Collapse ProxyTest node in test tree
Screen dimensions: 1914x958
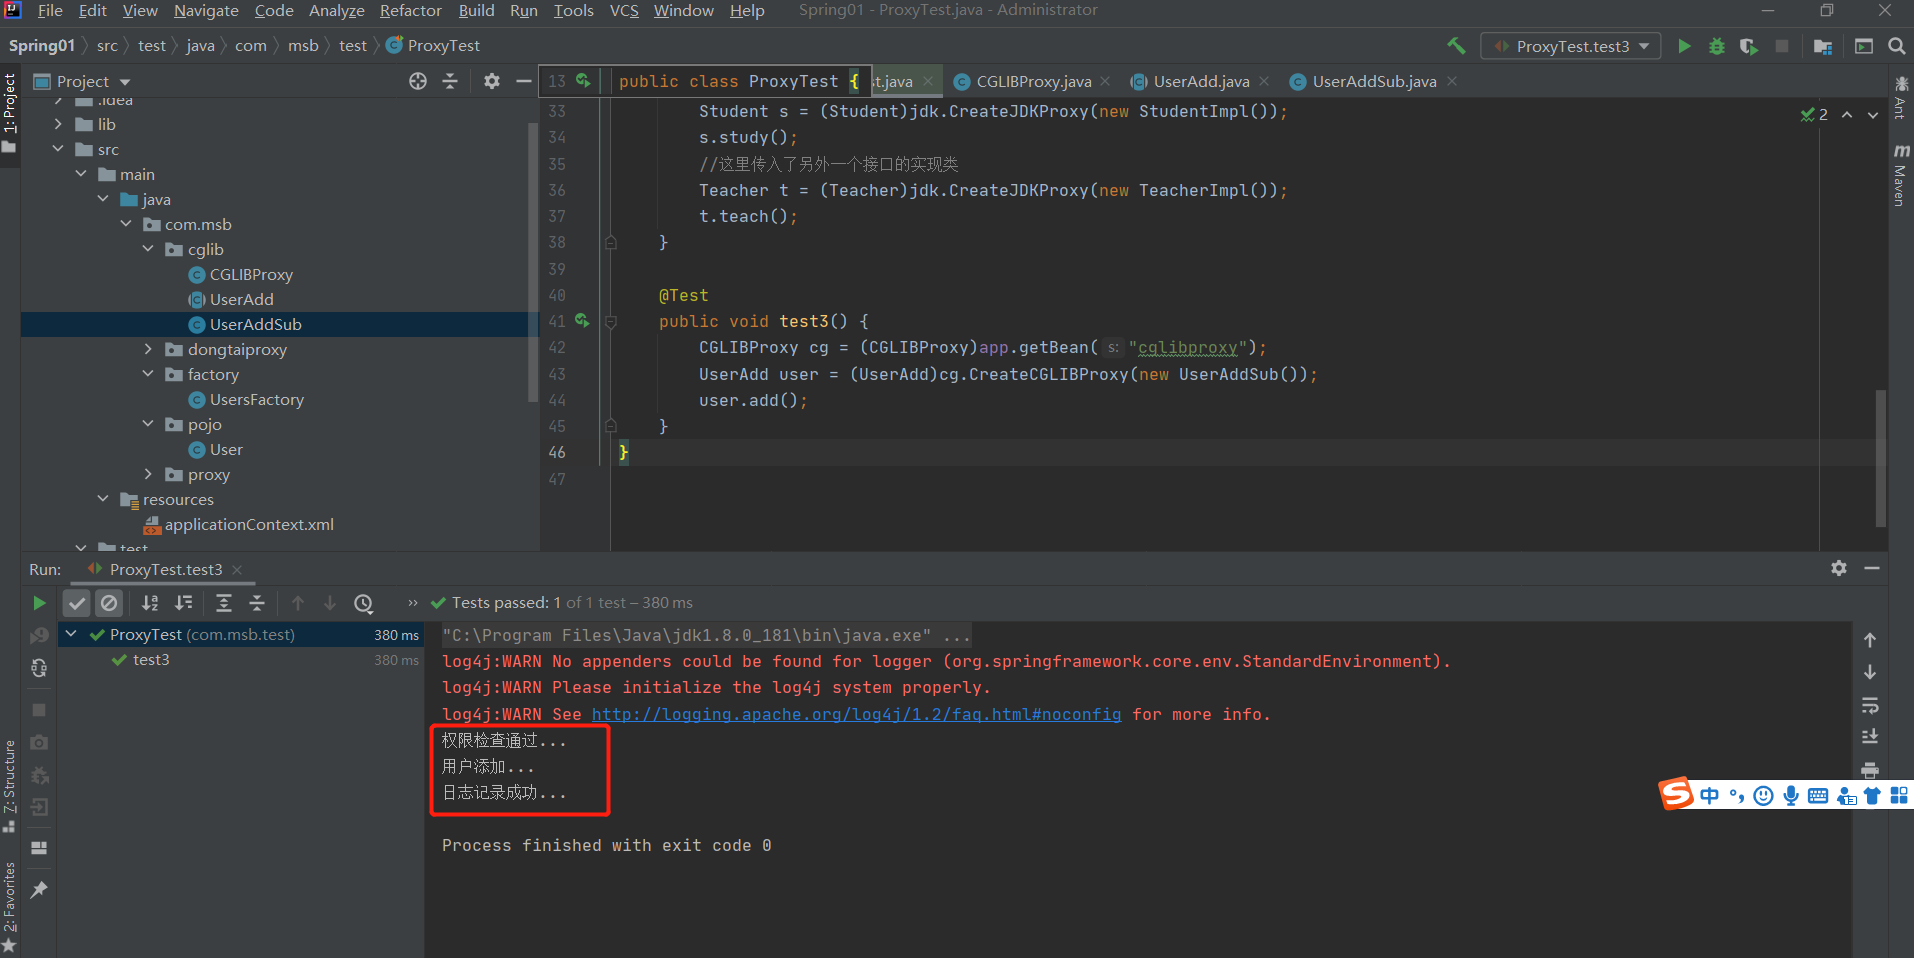tap(71, 634)
